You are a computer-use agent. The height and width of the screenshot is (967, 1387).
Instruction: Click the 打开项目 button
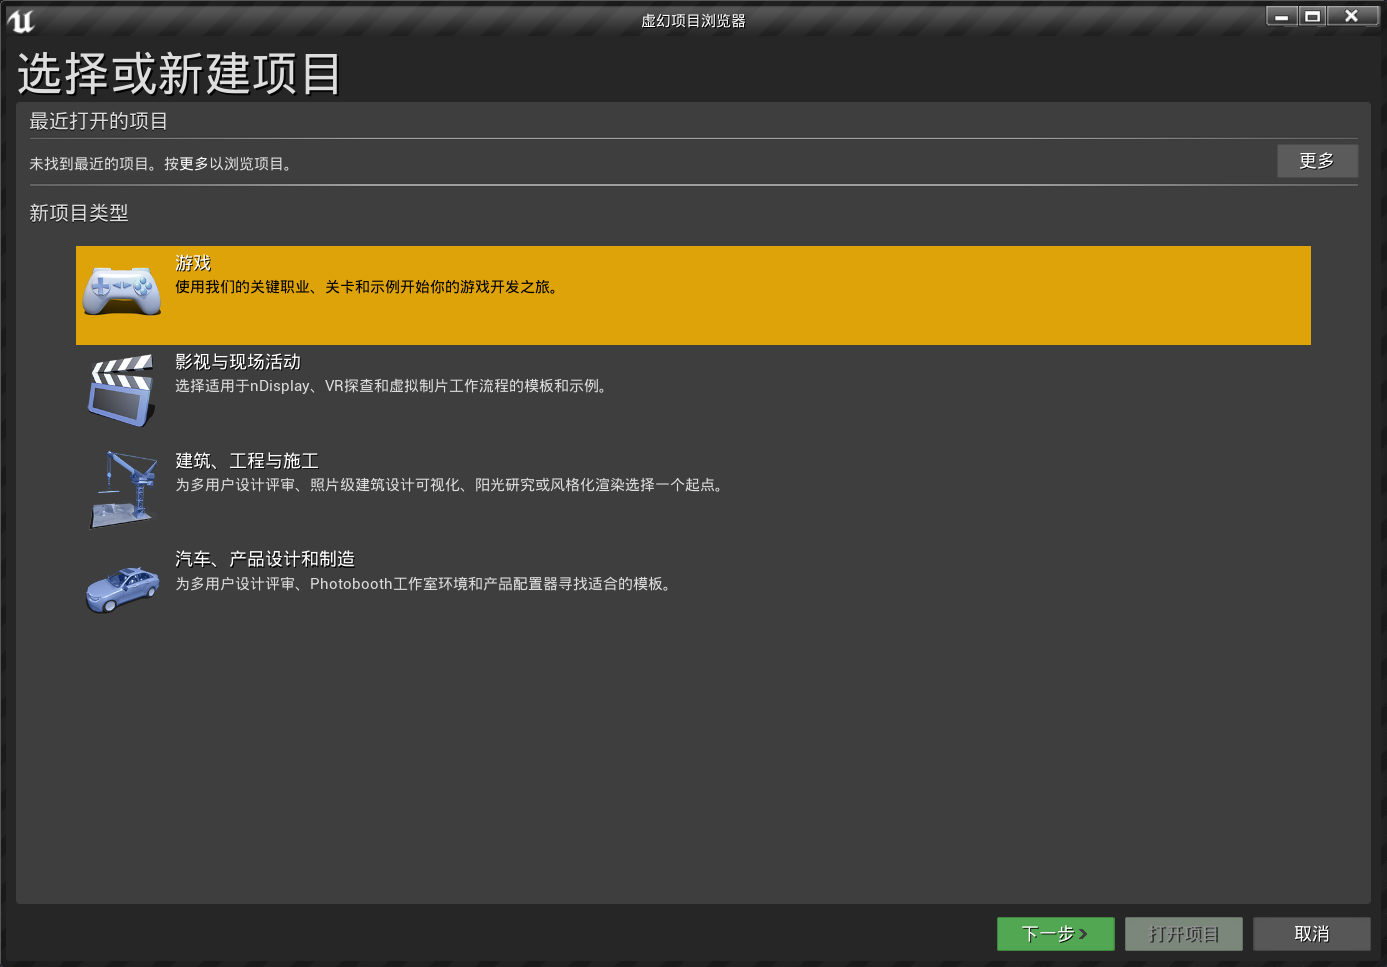pos(1183,934)
